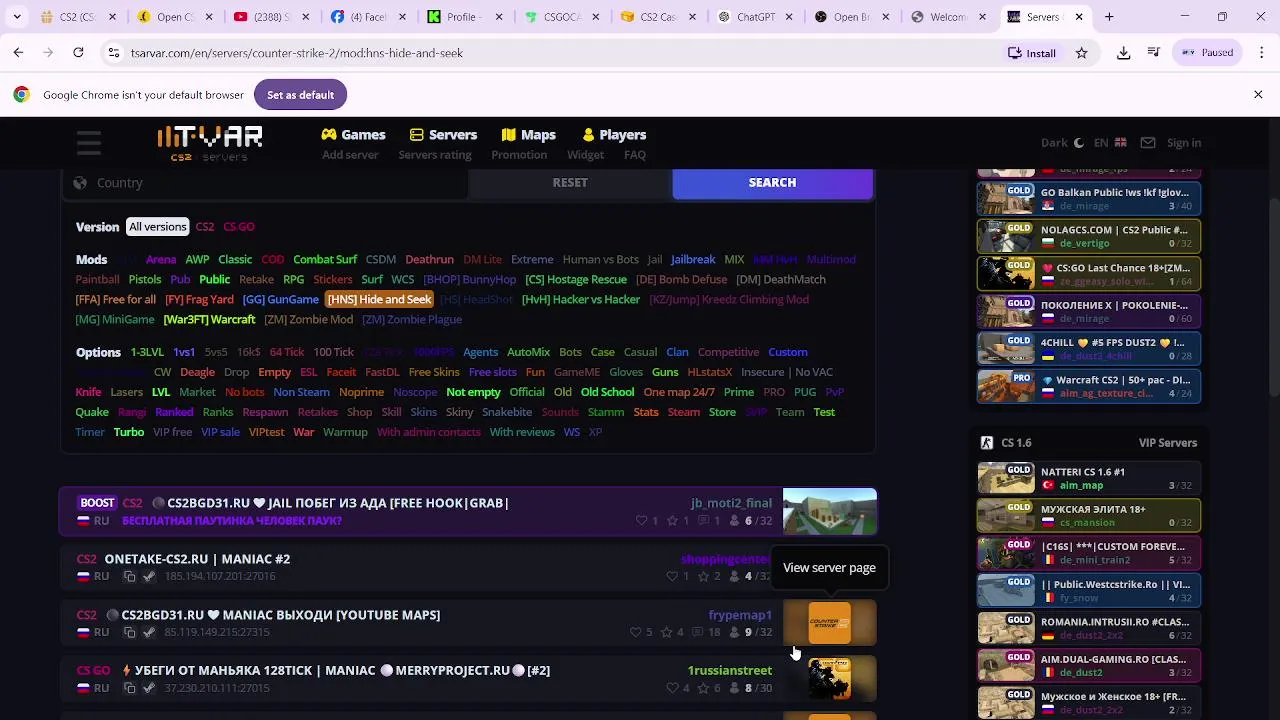Like the 1russianstreet server heart icon
Image resolution: width=1280 pixels, height=720 pixels.
coord(673,688)
